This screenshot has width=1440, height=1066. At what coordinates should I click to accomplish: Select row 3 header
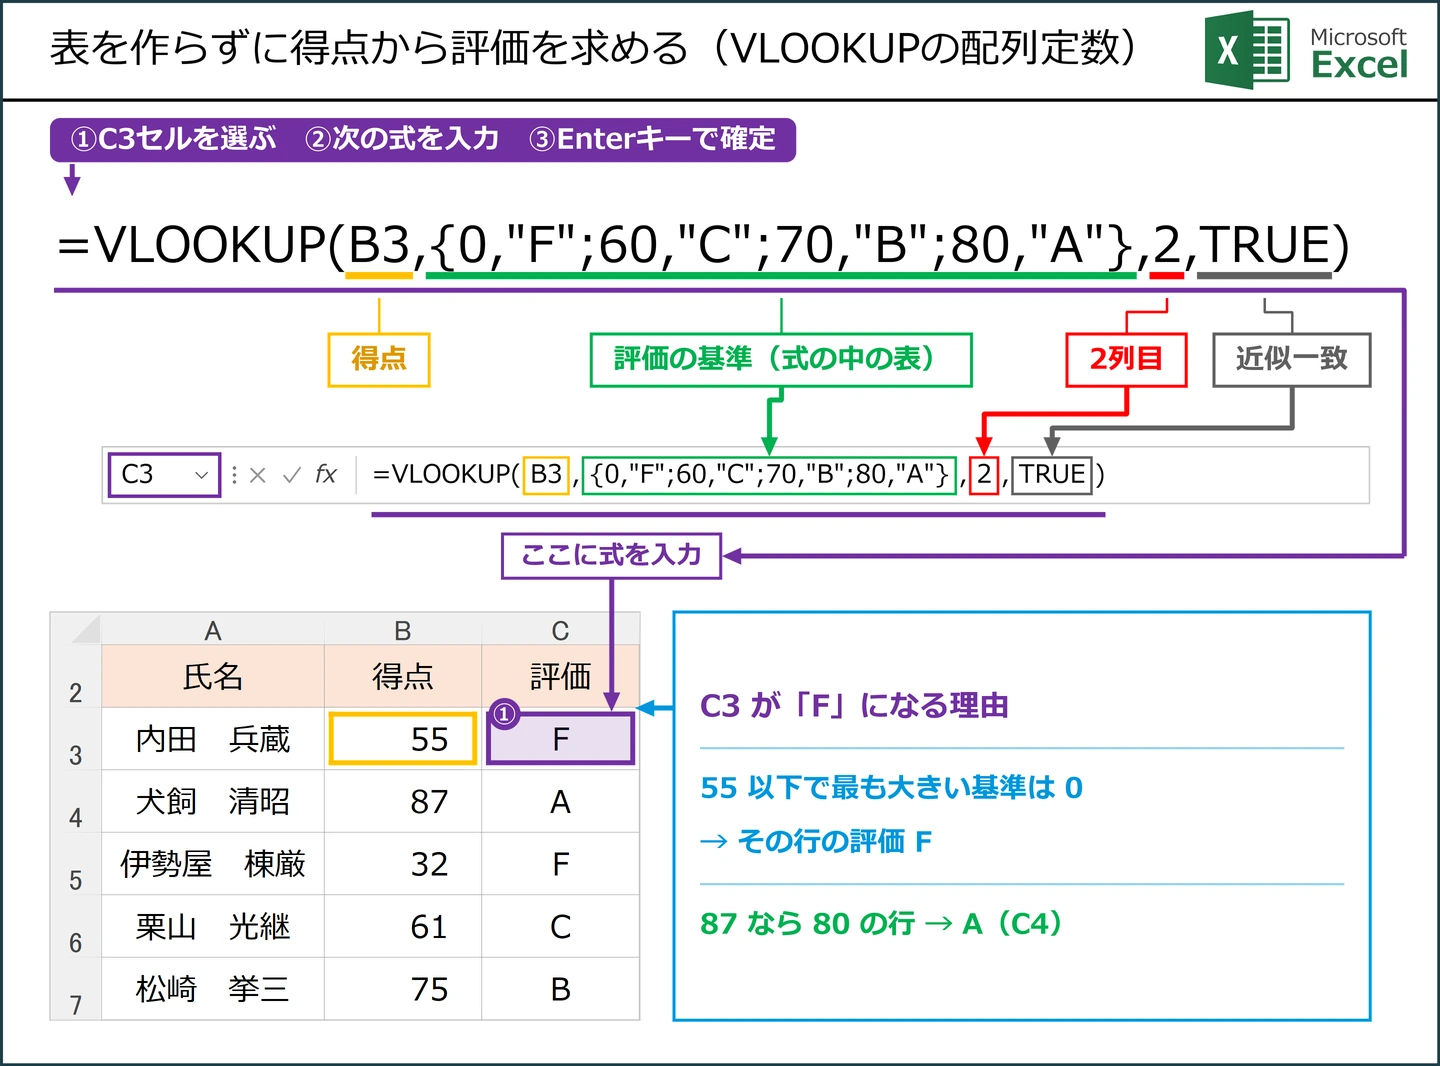pos(75,740)
